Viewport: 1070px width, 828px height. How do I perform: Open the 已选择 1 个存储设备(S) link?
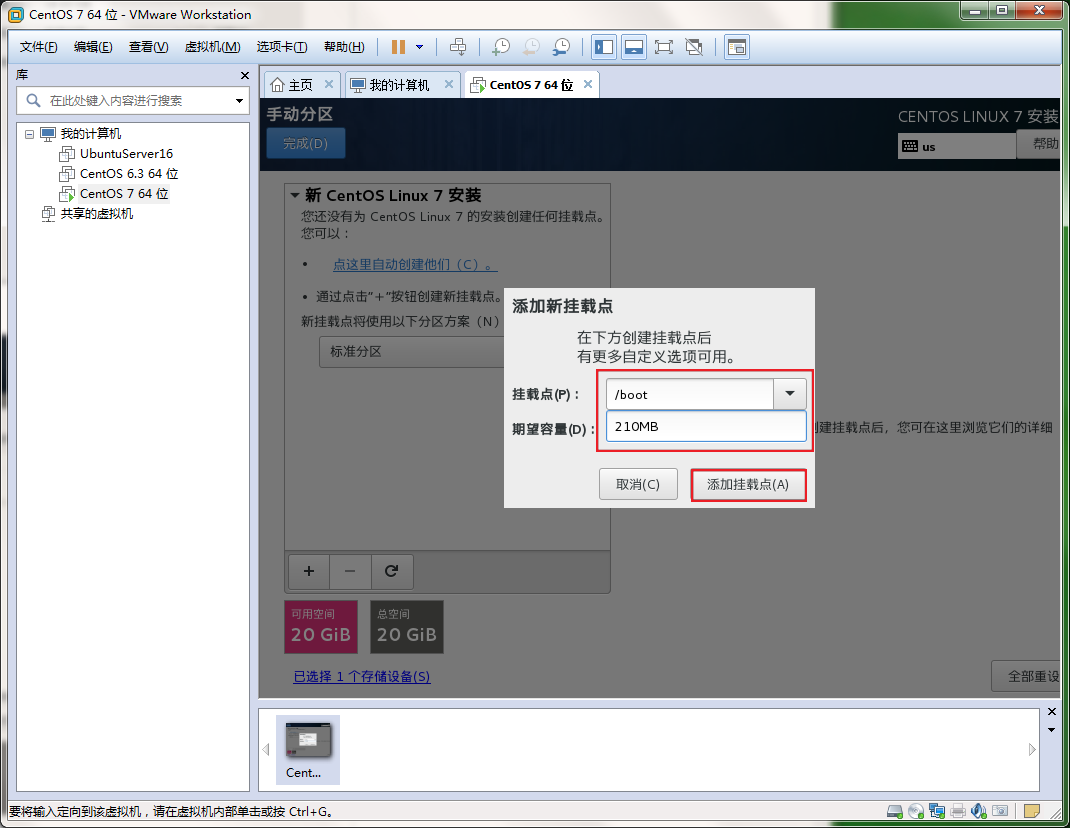(x=362, y=676)
